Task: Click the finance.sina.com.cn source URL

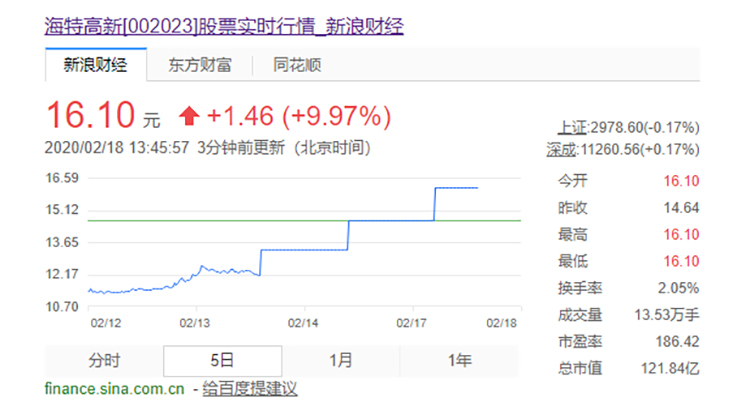Action: coord(114,389)
